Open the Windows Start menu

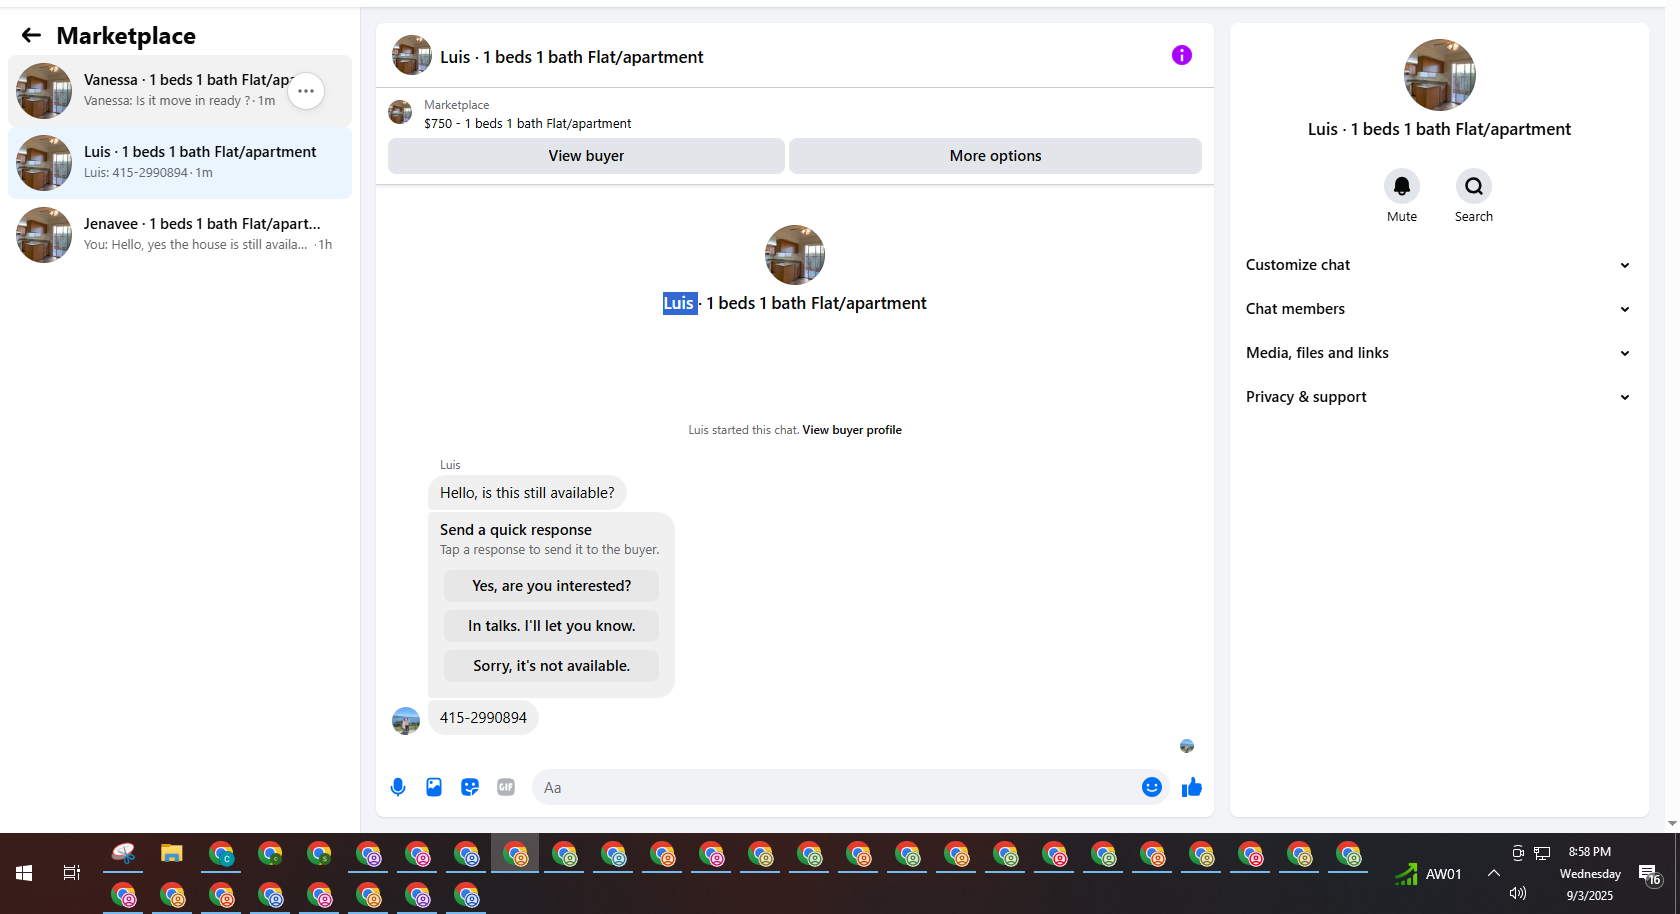24,873
